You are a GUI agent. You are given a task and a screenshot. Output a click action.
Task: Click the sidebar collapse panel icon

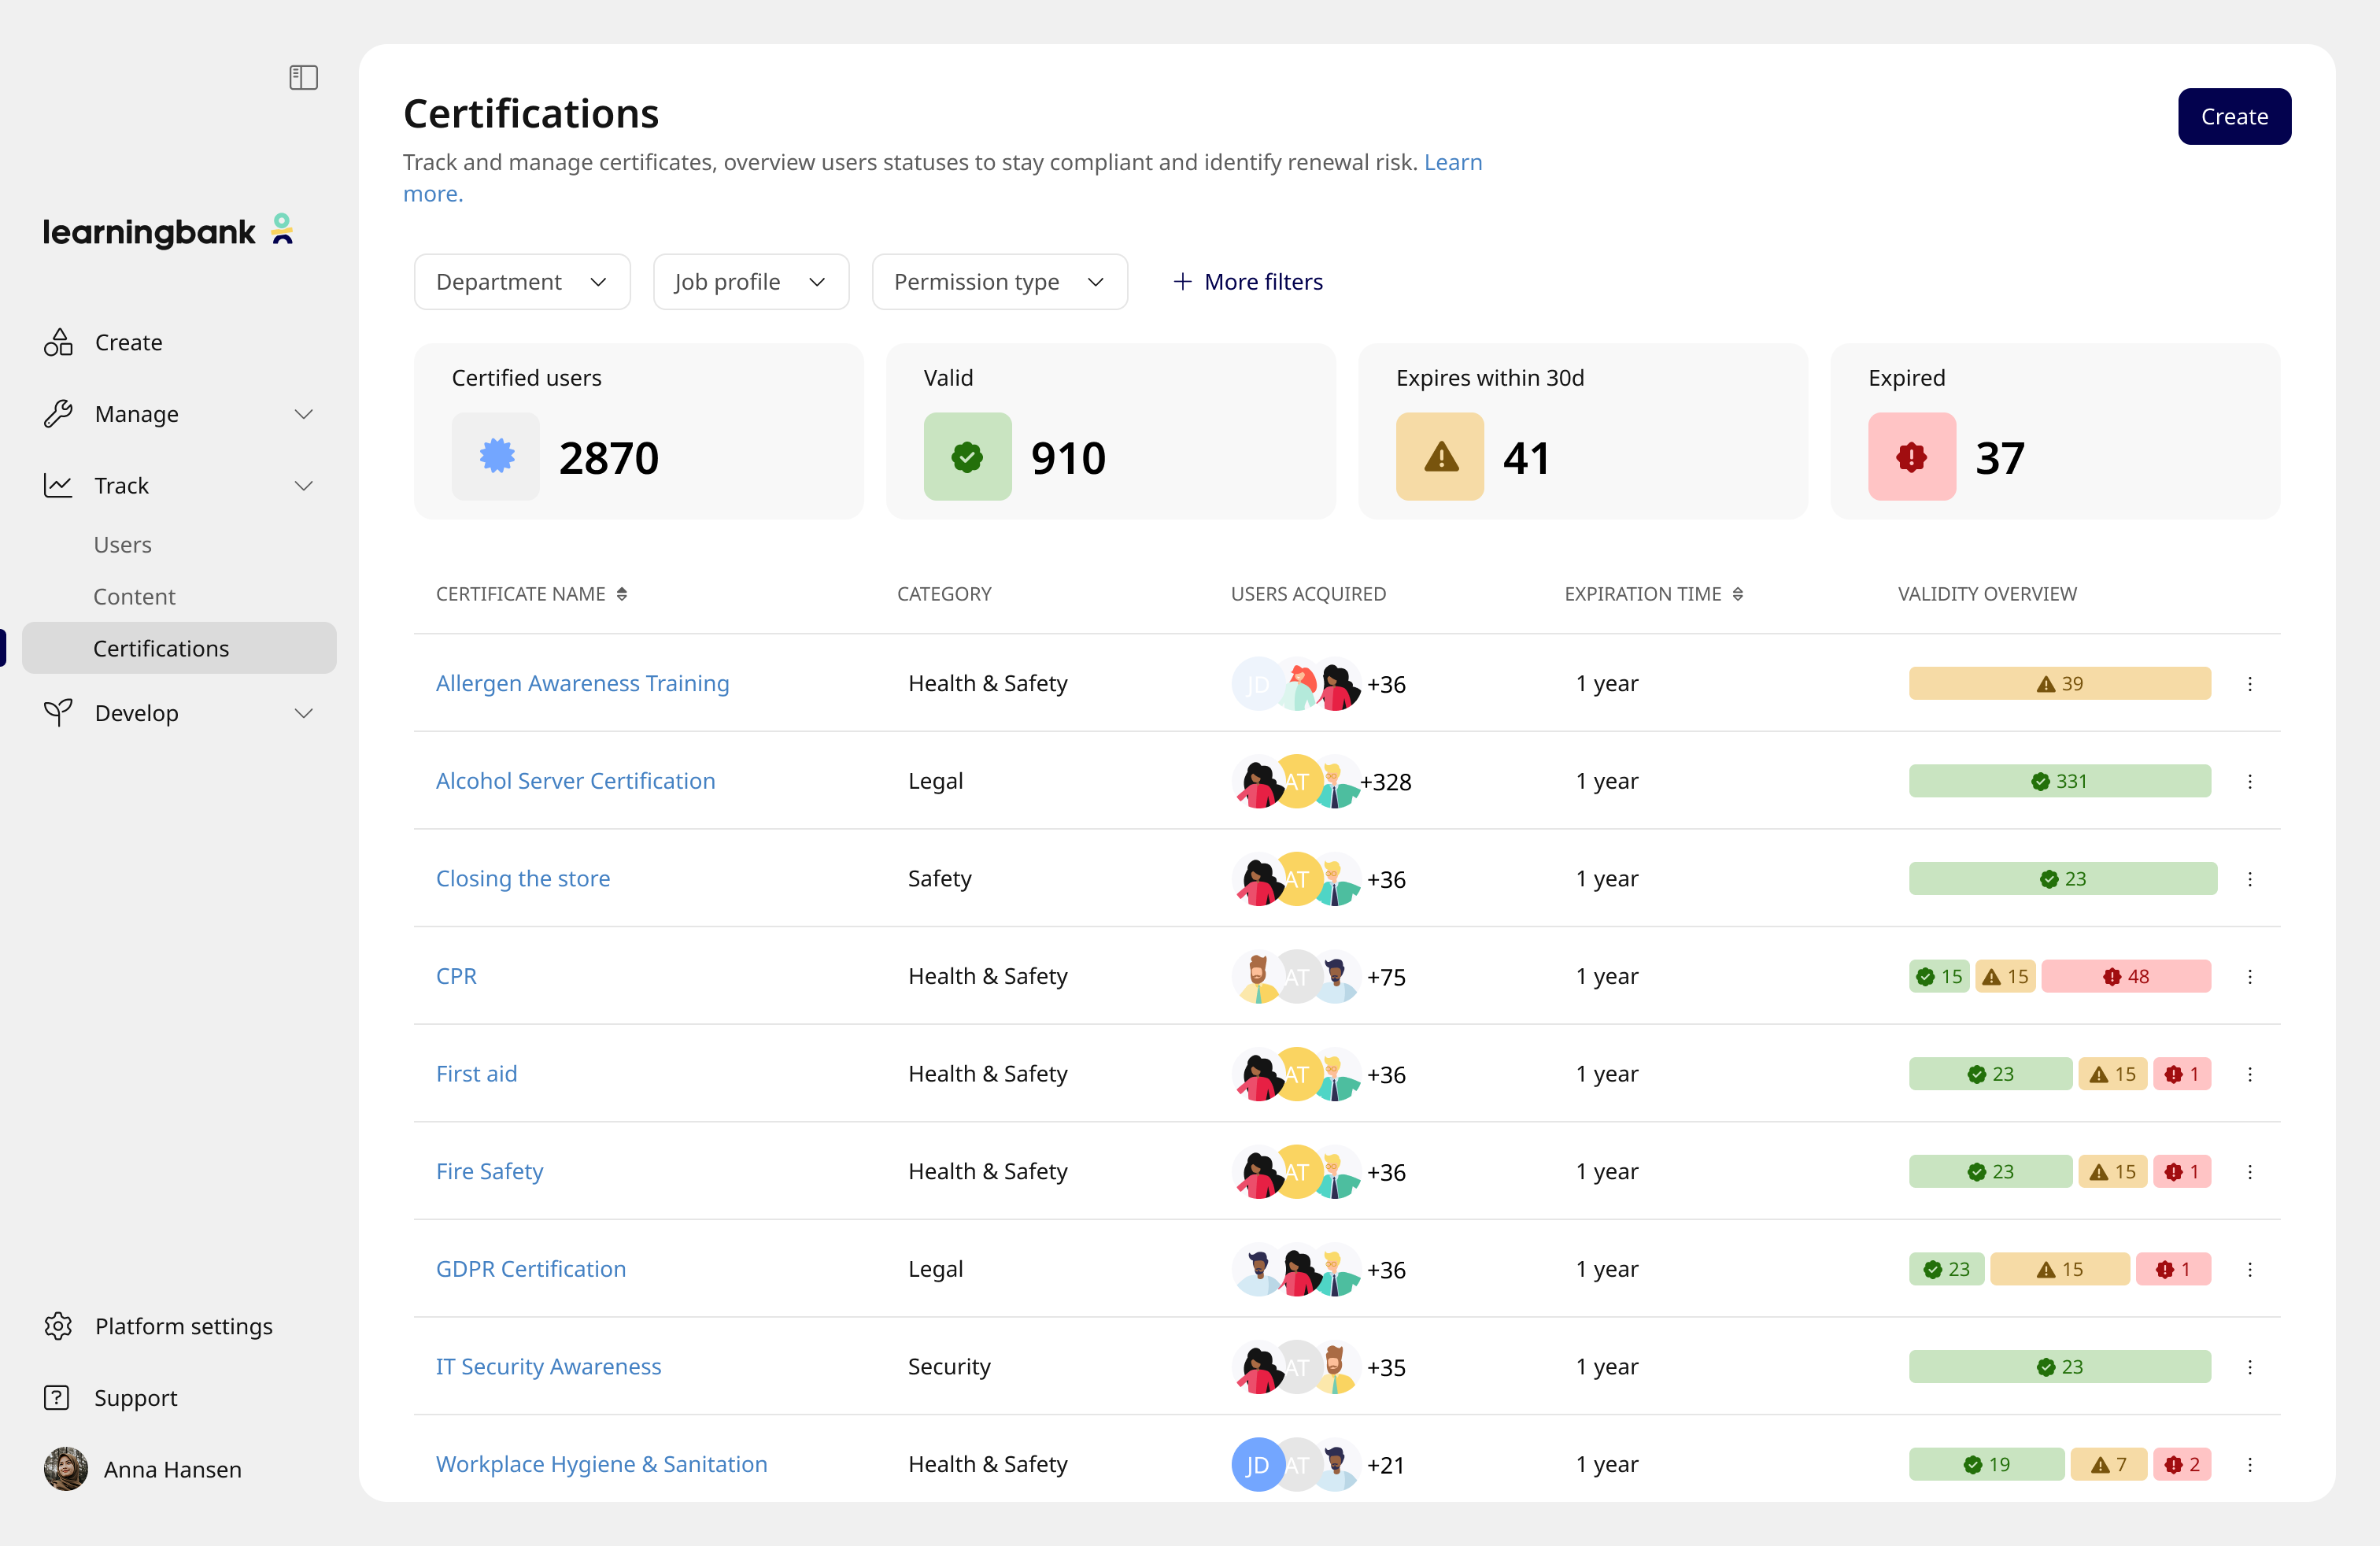point(302,77)
